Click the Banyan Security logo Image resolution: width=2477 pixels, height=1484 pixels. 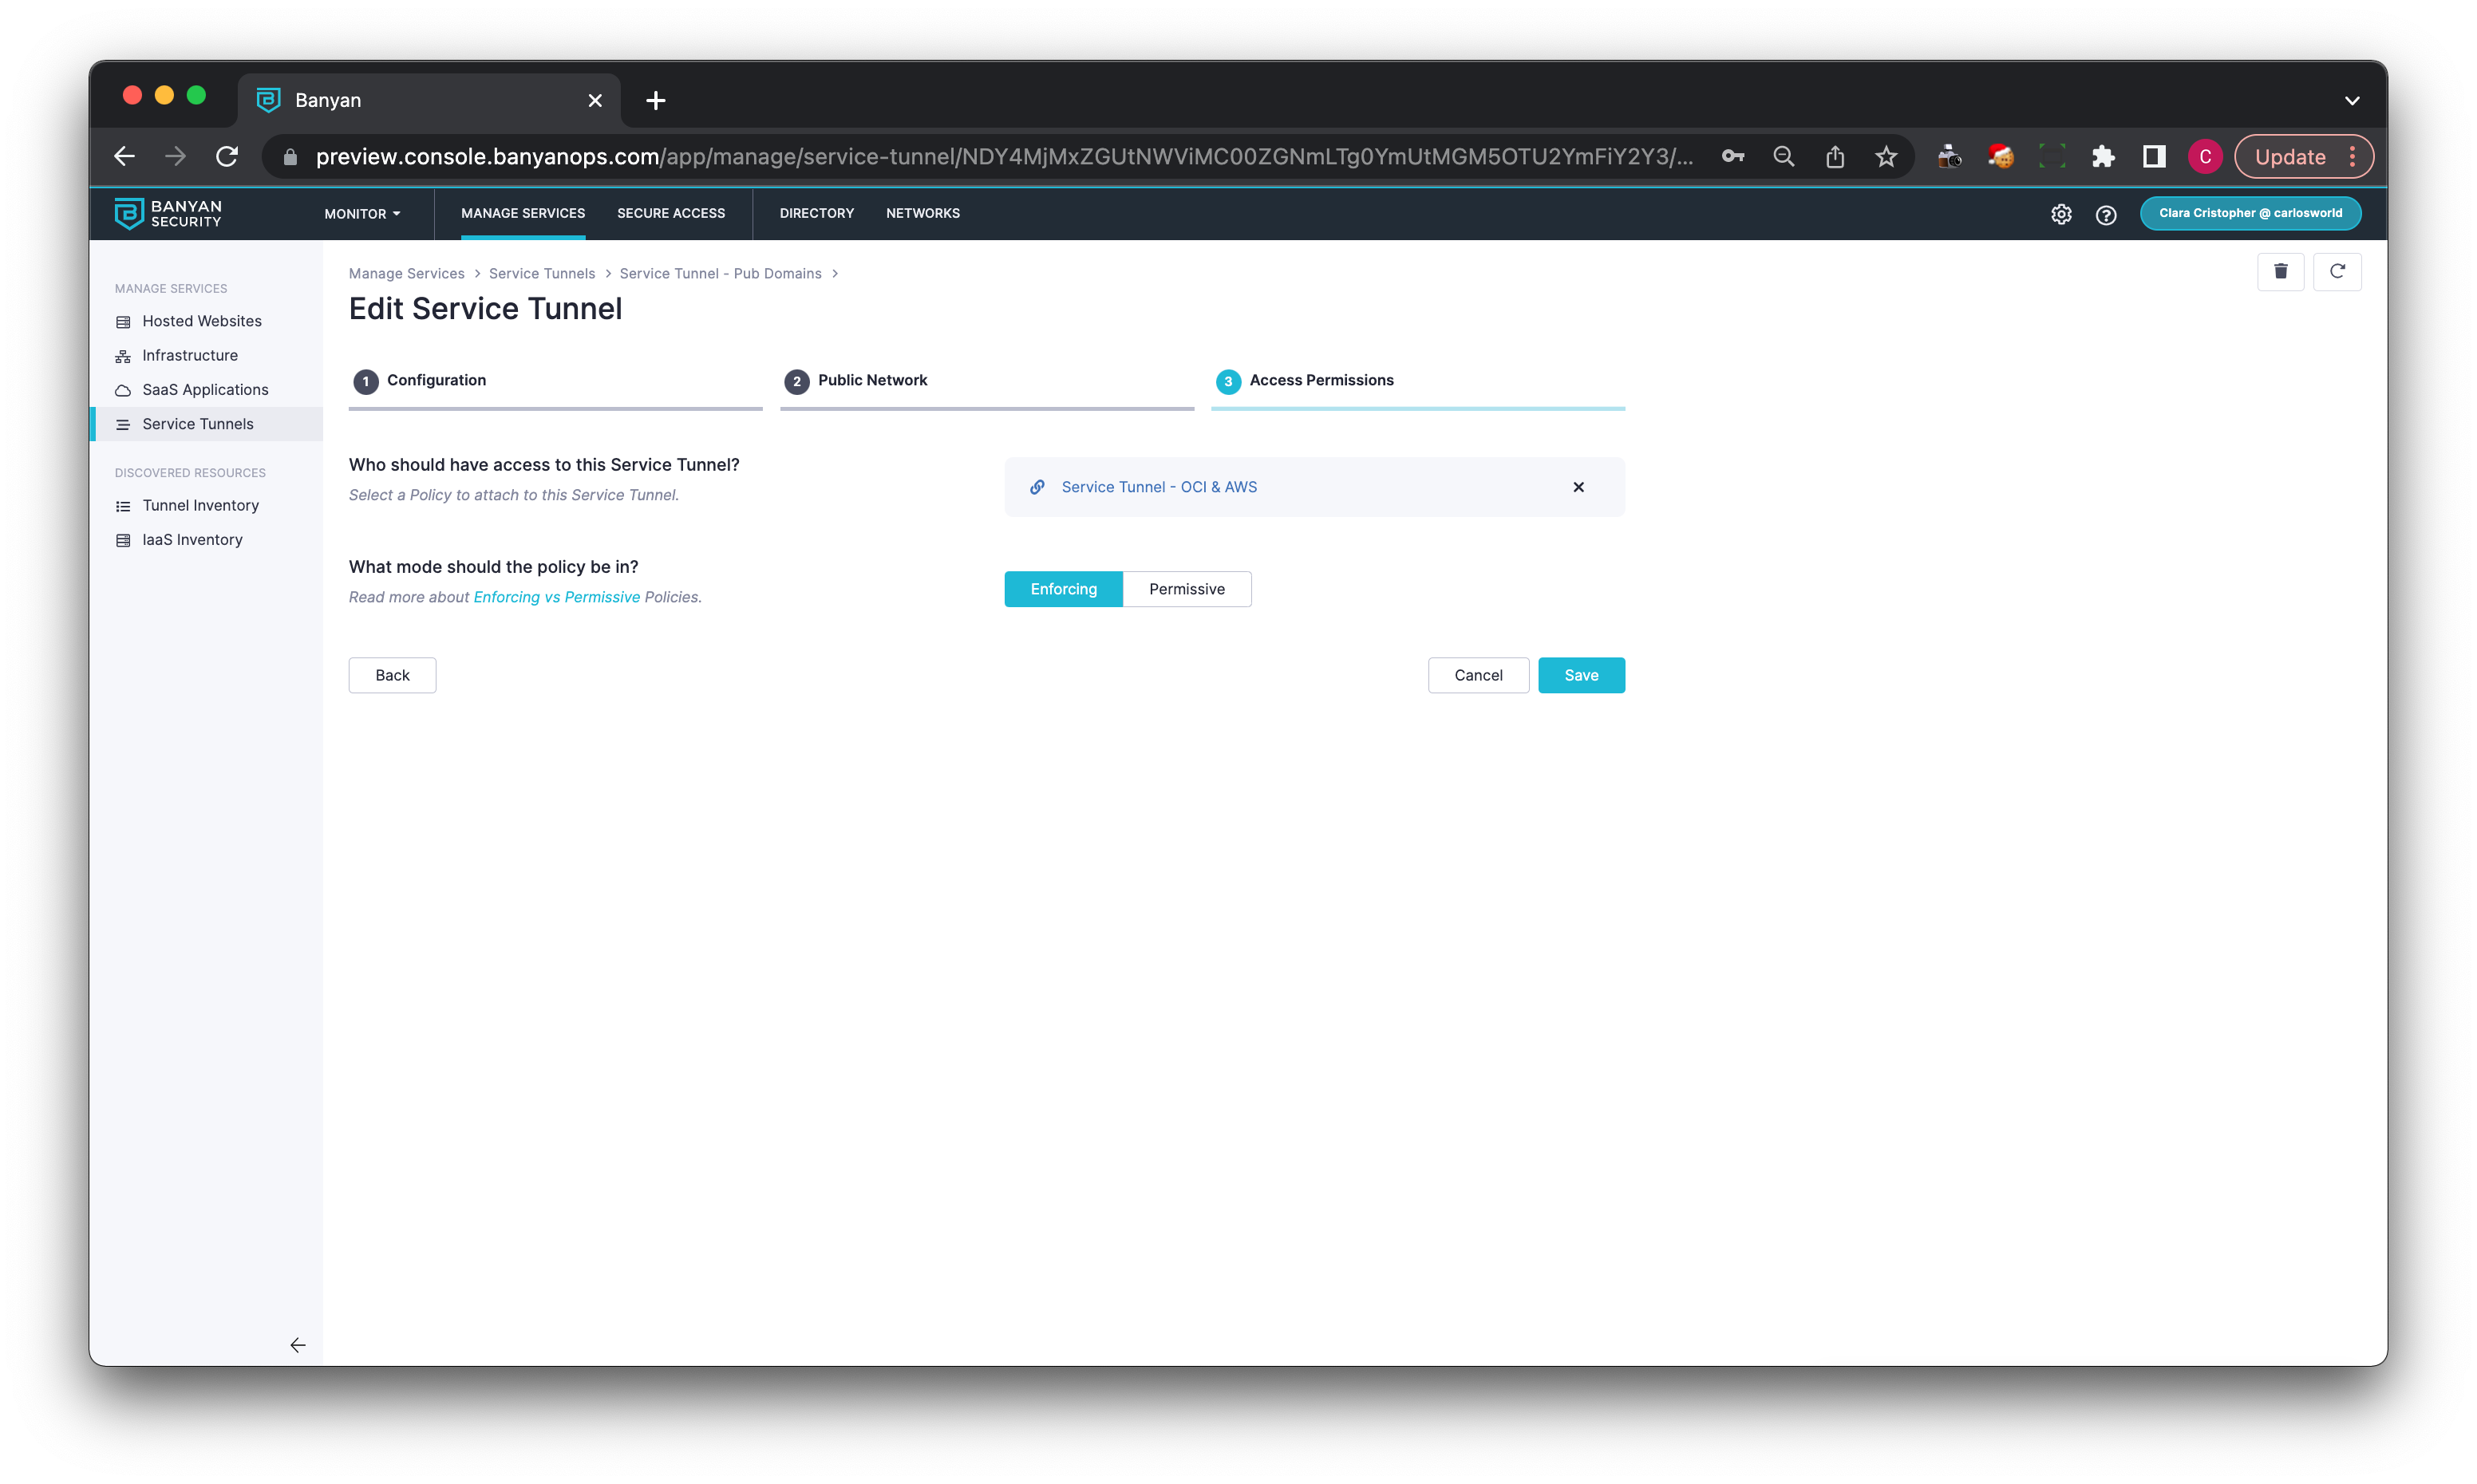pos(168,213)
